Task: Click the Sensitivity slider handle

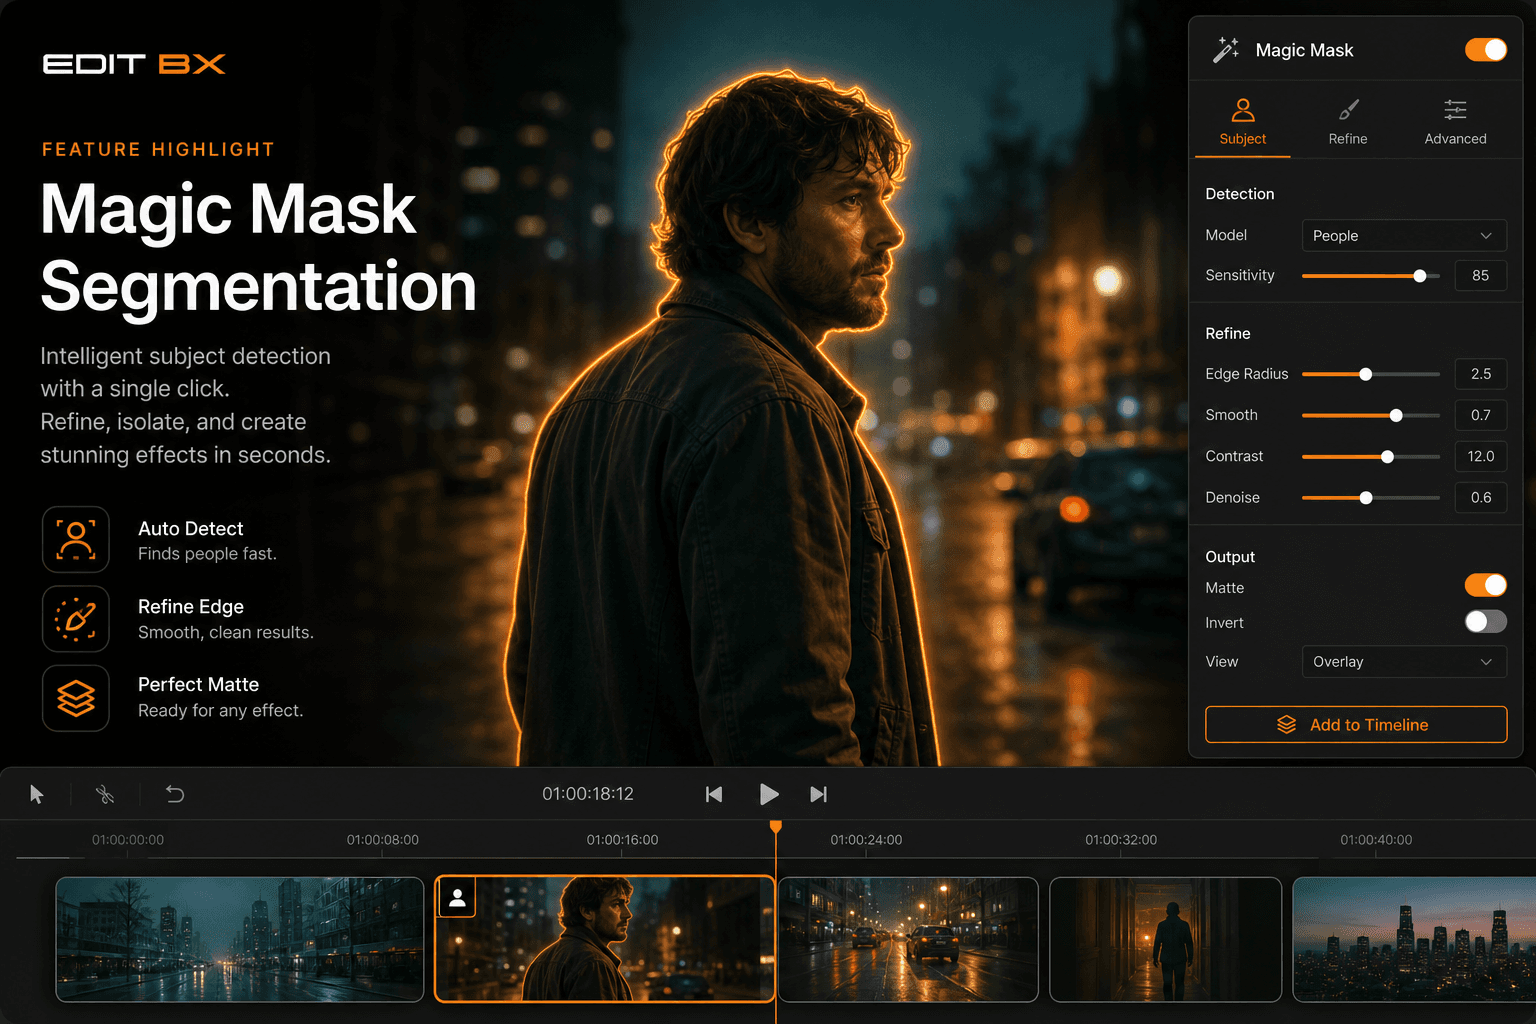Action: [x=1420, y=276]
